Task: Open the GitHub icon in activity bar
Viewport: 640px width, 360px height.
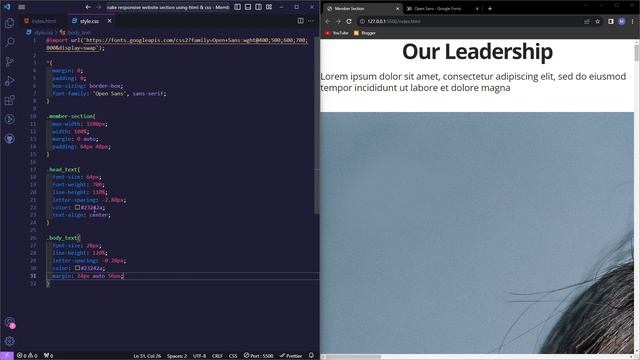Action: coord(10,139)
